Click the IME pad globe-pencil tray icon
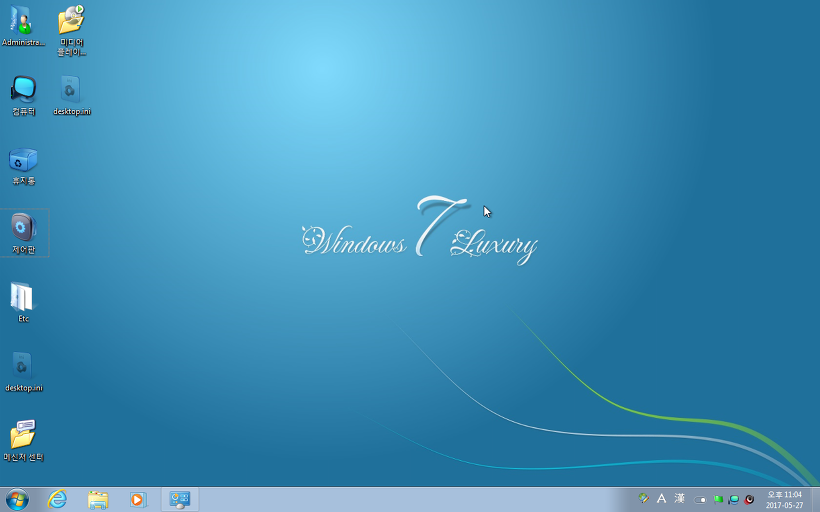The width and height of the screenshot is (820, 512). point(644,498)
